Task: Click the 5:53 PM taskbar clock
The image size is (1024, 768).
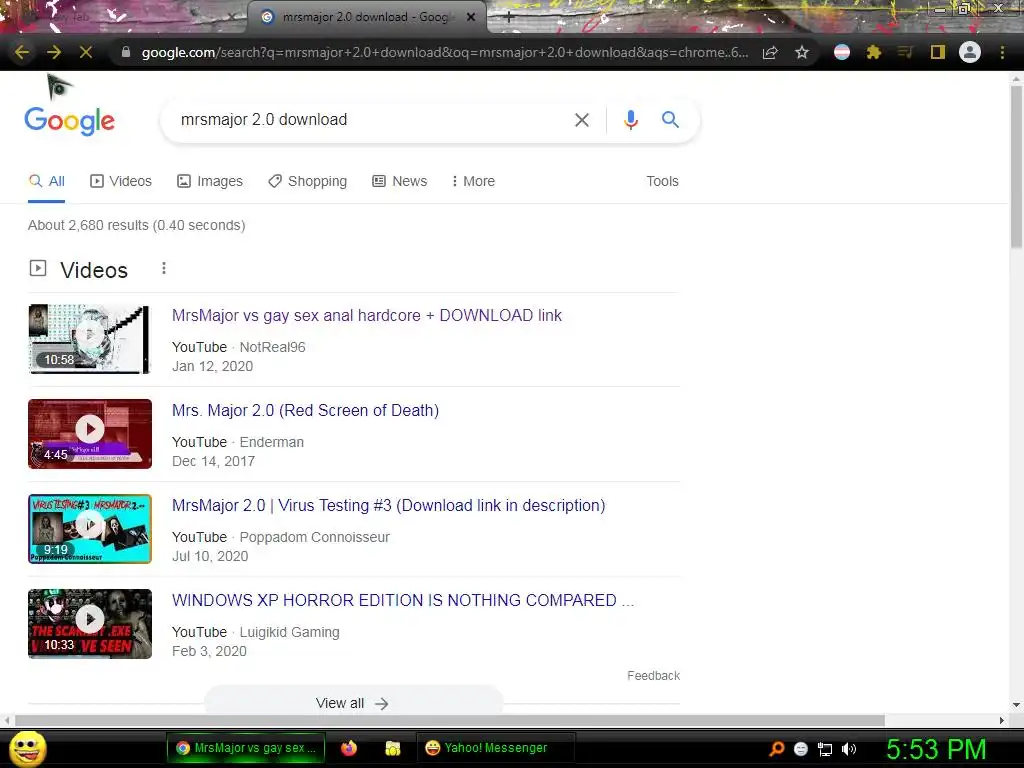Action: [936, 750]
